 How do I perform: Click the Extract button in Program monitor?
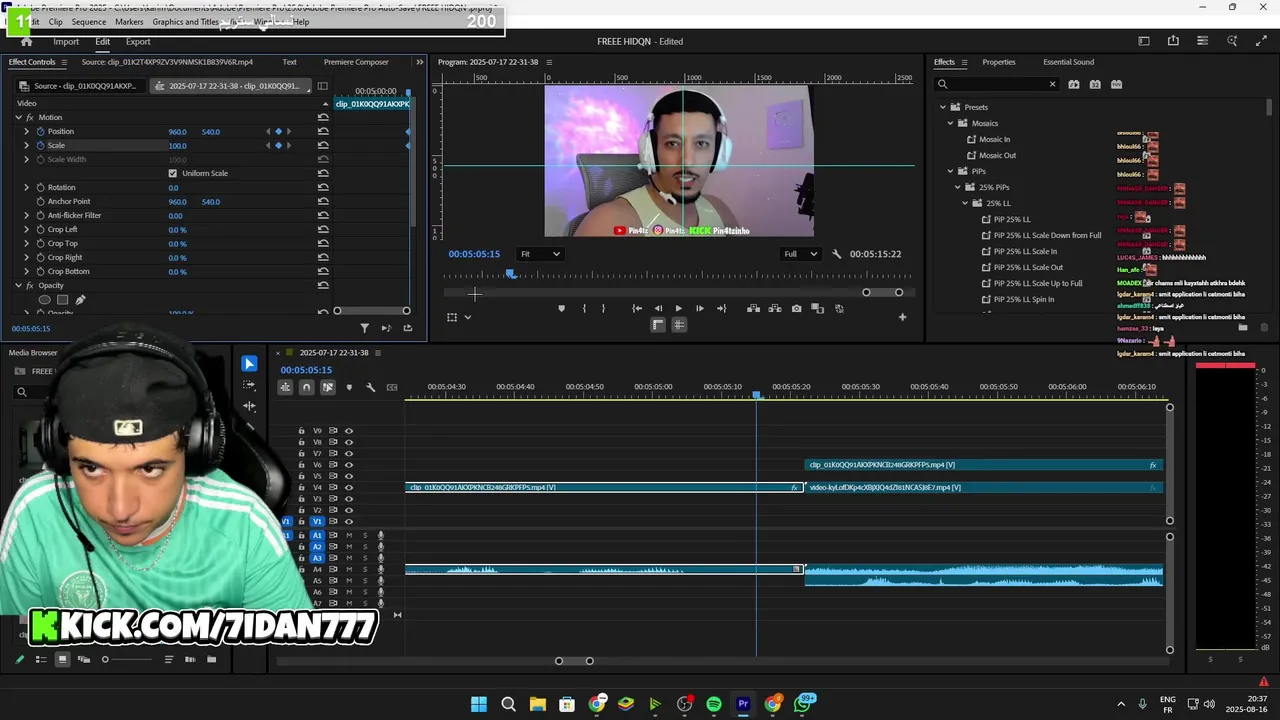pyautogui.click(x=774, y=309)
